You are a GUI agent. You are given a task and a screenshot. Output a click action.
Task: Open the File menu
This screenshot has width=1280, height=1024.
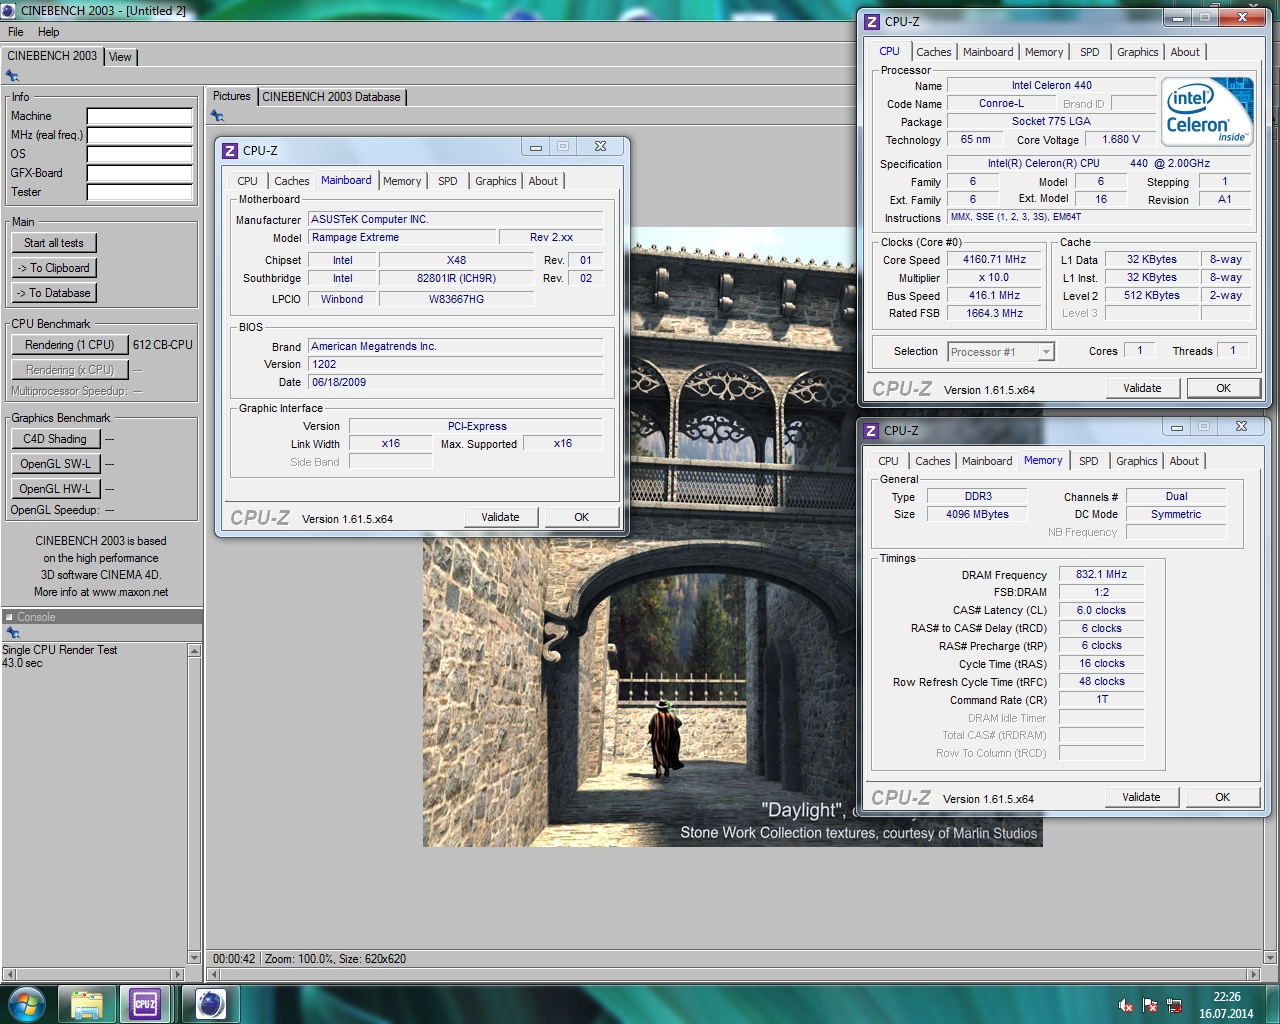pos(16,32)
